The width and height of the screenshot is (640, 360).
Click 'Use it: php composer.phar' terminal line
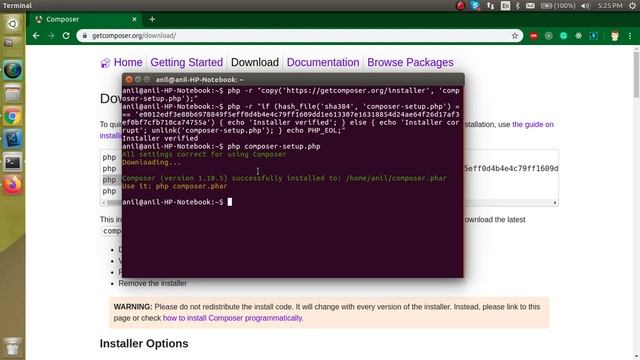(174, 186)
